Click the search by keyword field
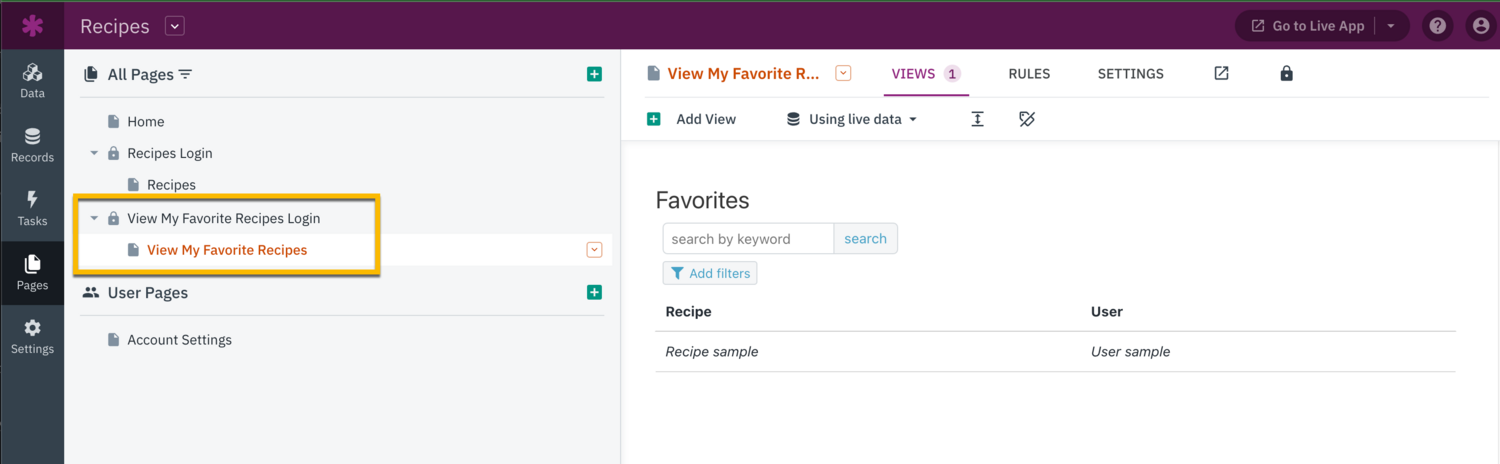The height and width of the screenshot is (464, 1500). pos(748,238)
